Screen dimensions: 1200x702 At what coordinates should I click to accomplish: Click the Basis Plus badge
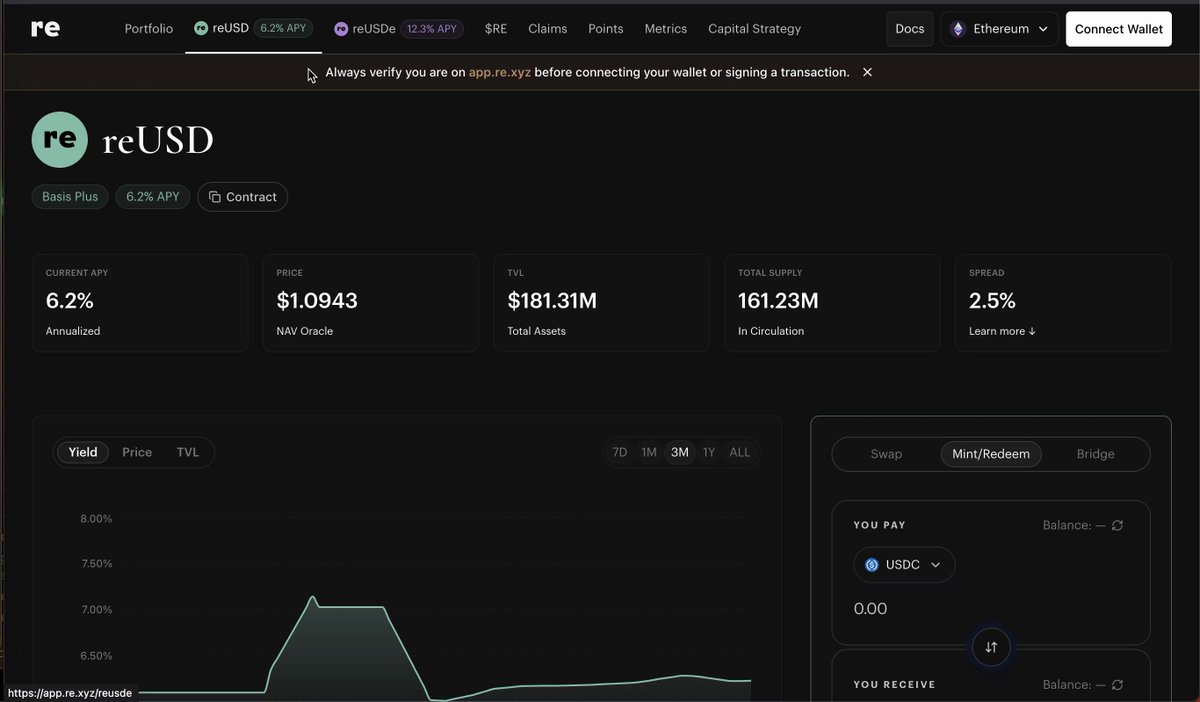pyautogui.click(x=70, y=196)
